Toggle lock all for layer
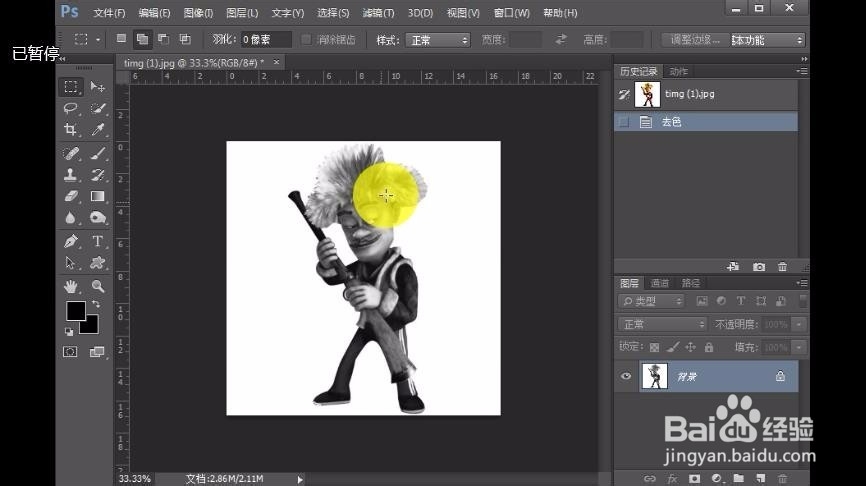Image resolution: width=866 pixels, height=486 pixels. point(709,347)
